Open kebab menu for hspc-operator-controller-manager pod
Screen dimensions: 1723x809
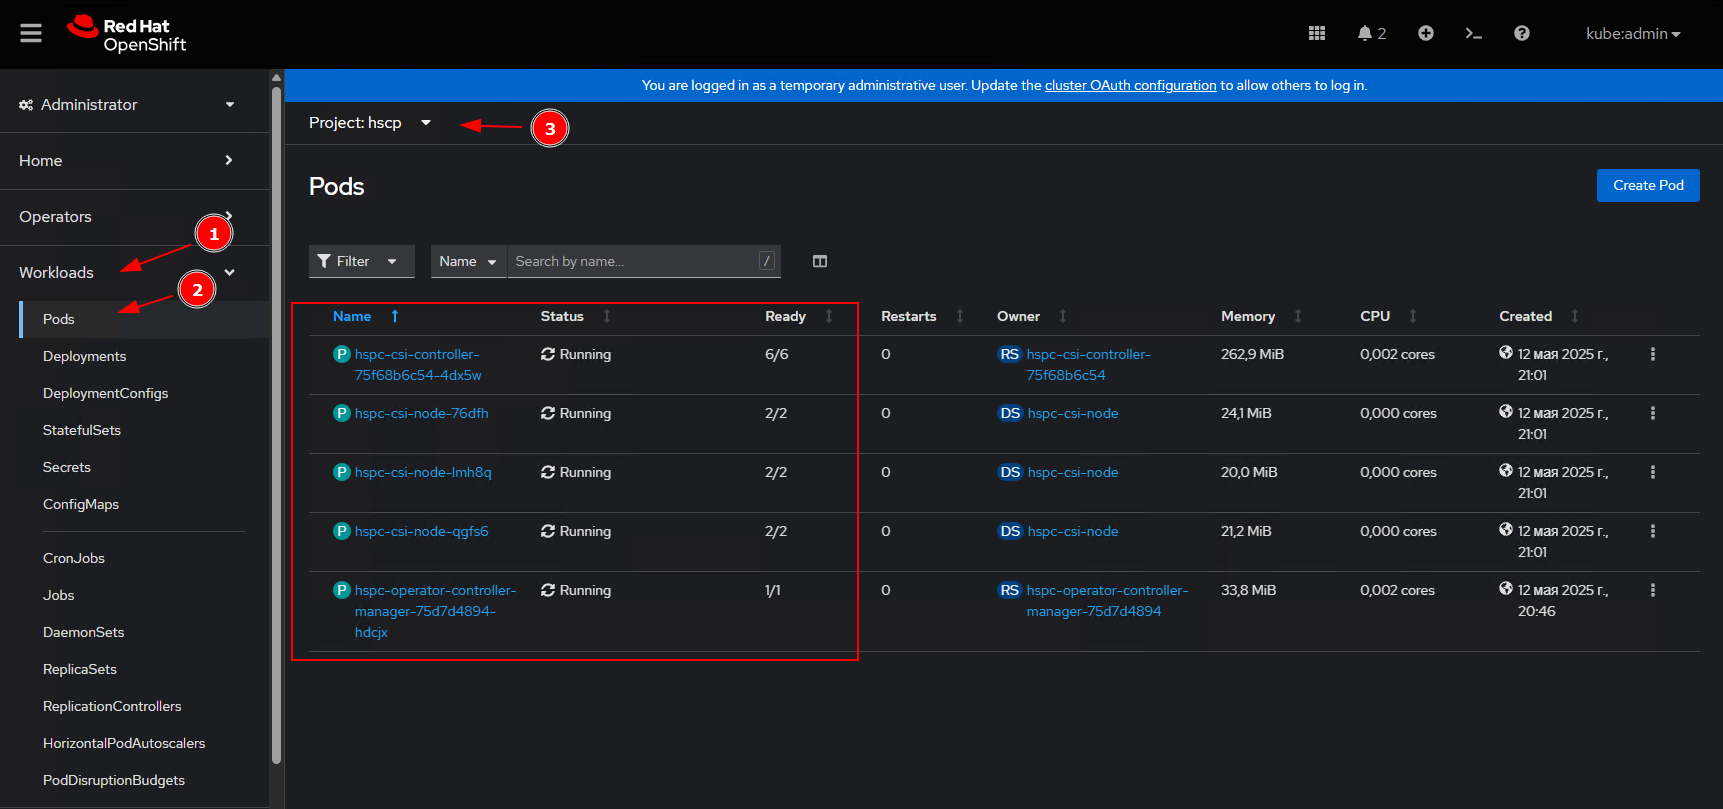coord(1653,590)
